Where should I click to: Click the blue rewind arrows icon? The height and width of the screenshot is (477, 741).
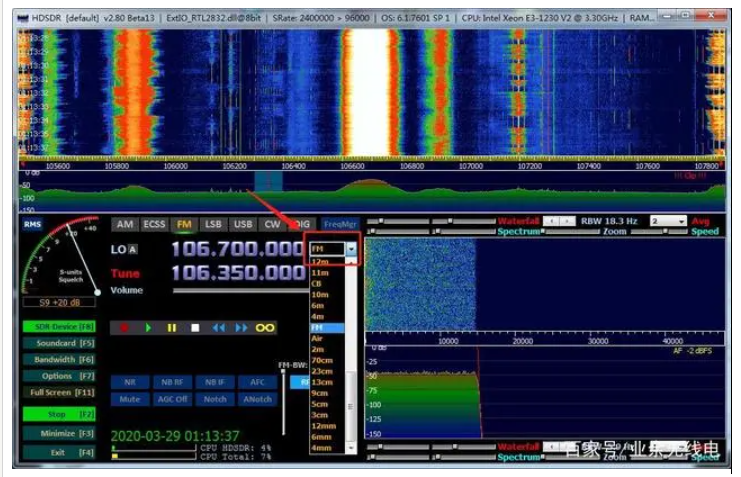pos(218,327)
